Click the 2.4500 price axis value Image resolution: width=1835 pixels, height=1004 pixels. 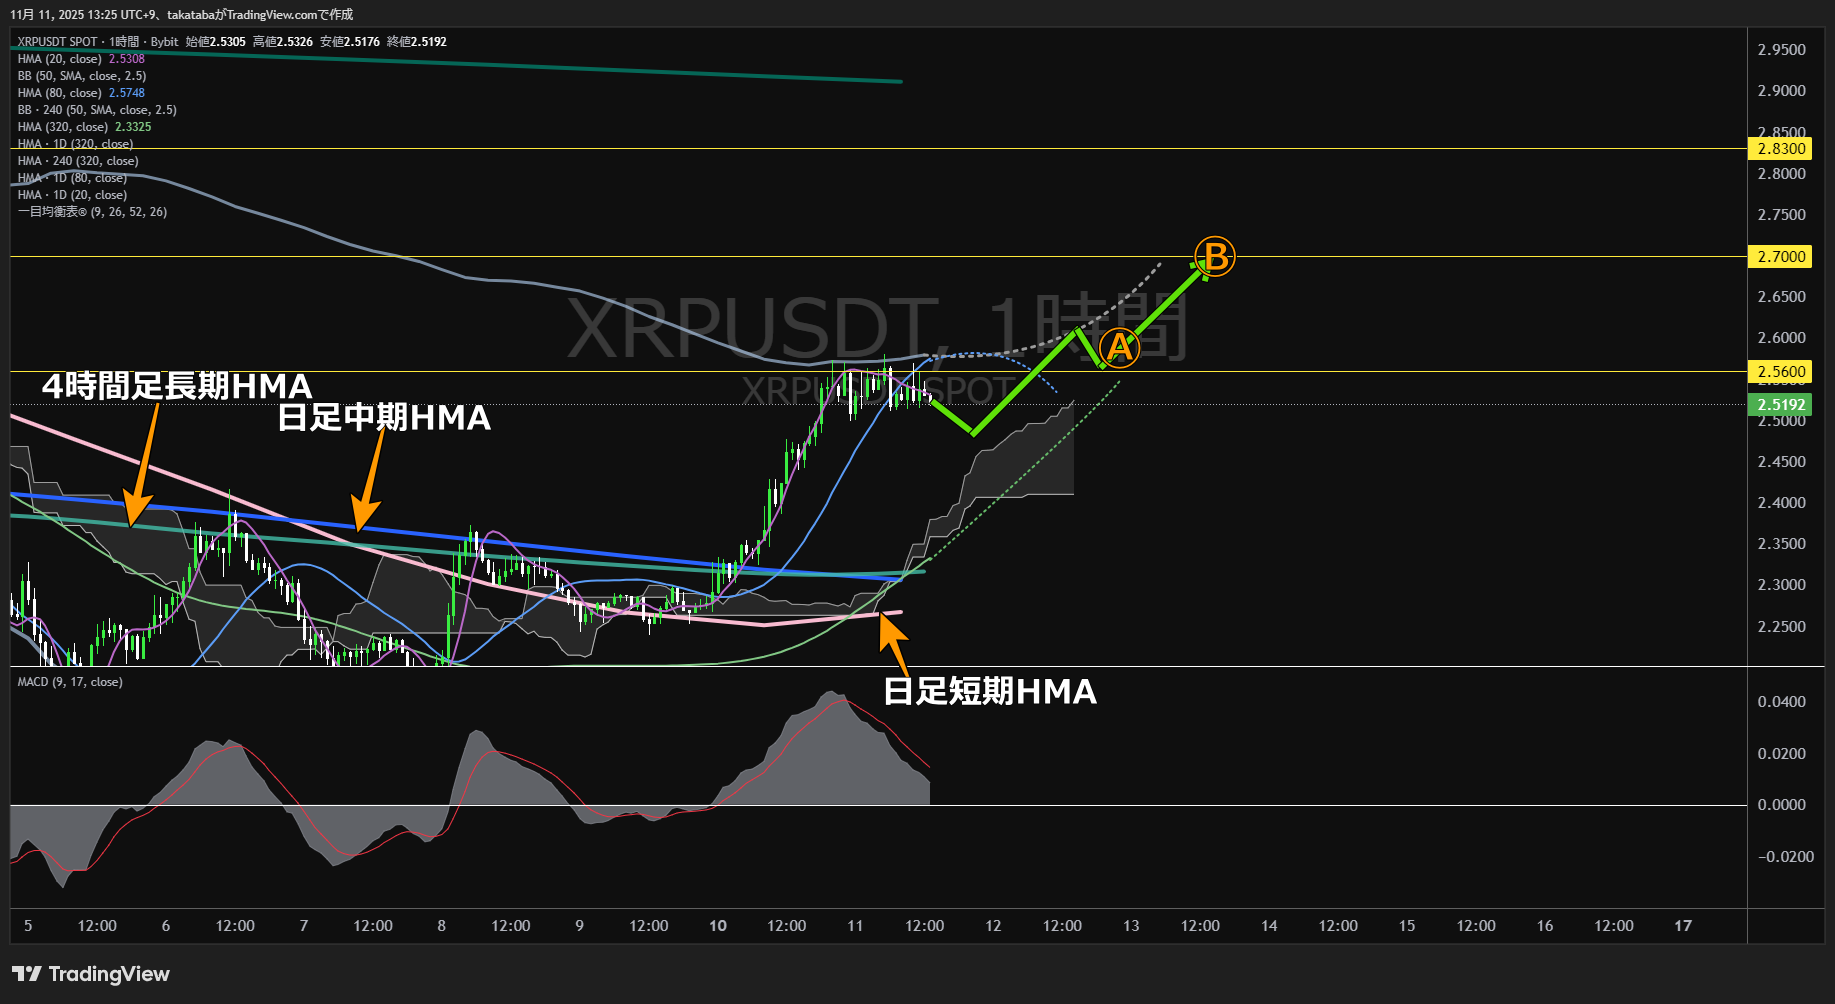coord(1782,462)
